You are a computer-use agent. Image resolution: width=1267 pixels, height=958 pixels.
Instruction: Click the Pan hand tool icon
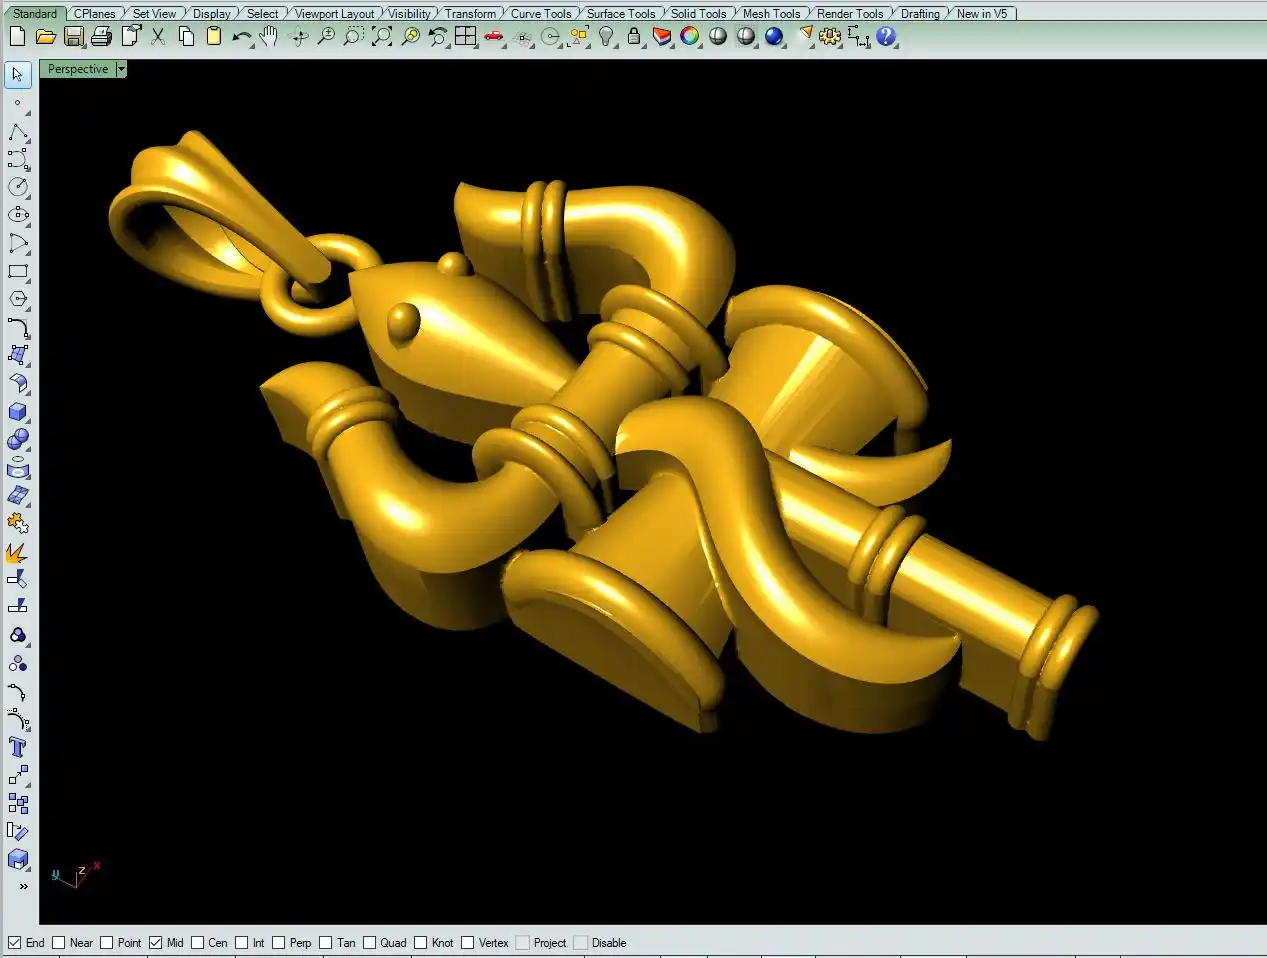tap(268, 37)
